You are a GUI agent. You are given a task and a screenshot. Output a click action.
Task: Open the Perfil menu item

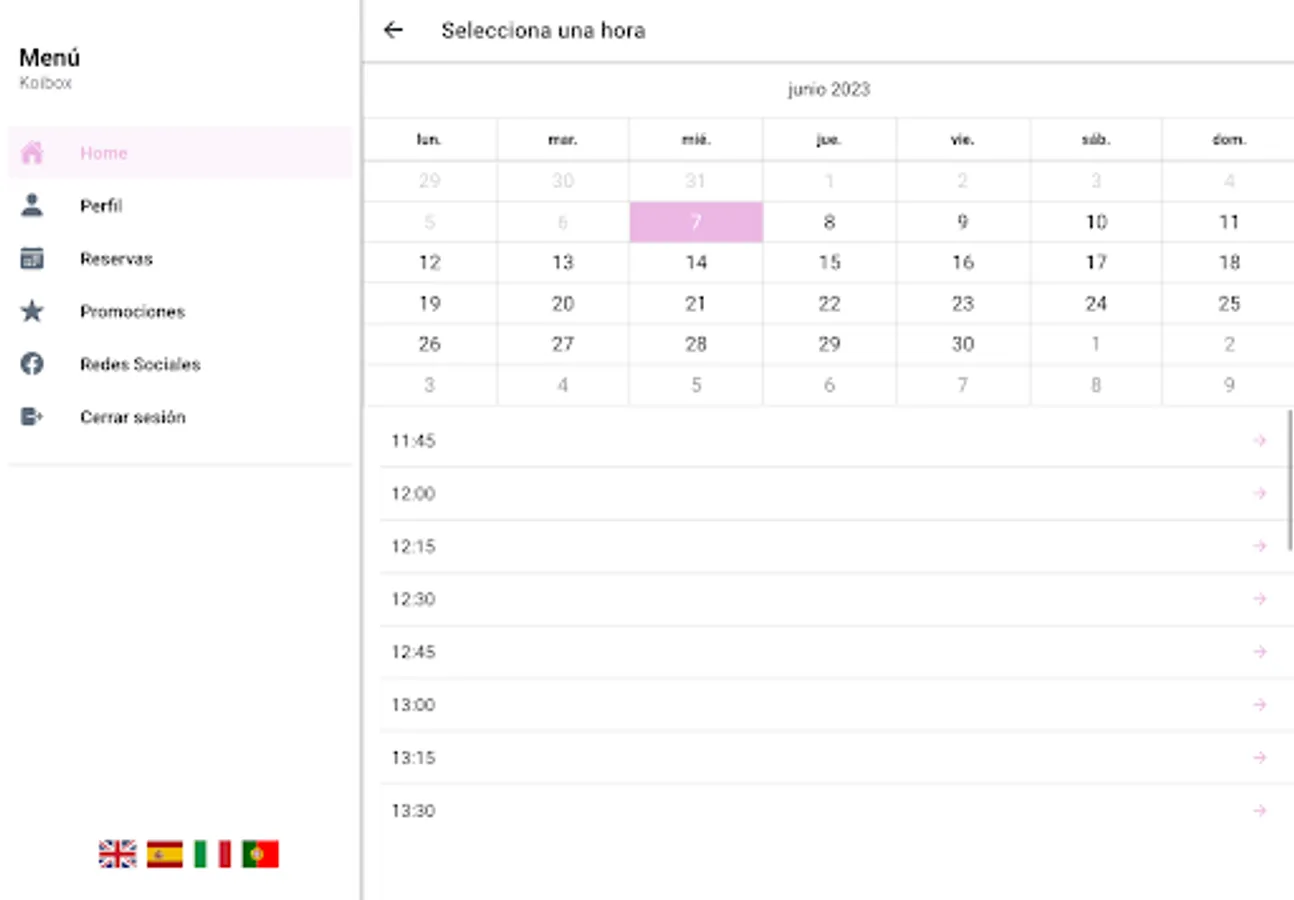coord(101,206)
